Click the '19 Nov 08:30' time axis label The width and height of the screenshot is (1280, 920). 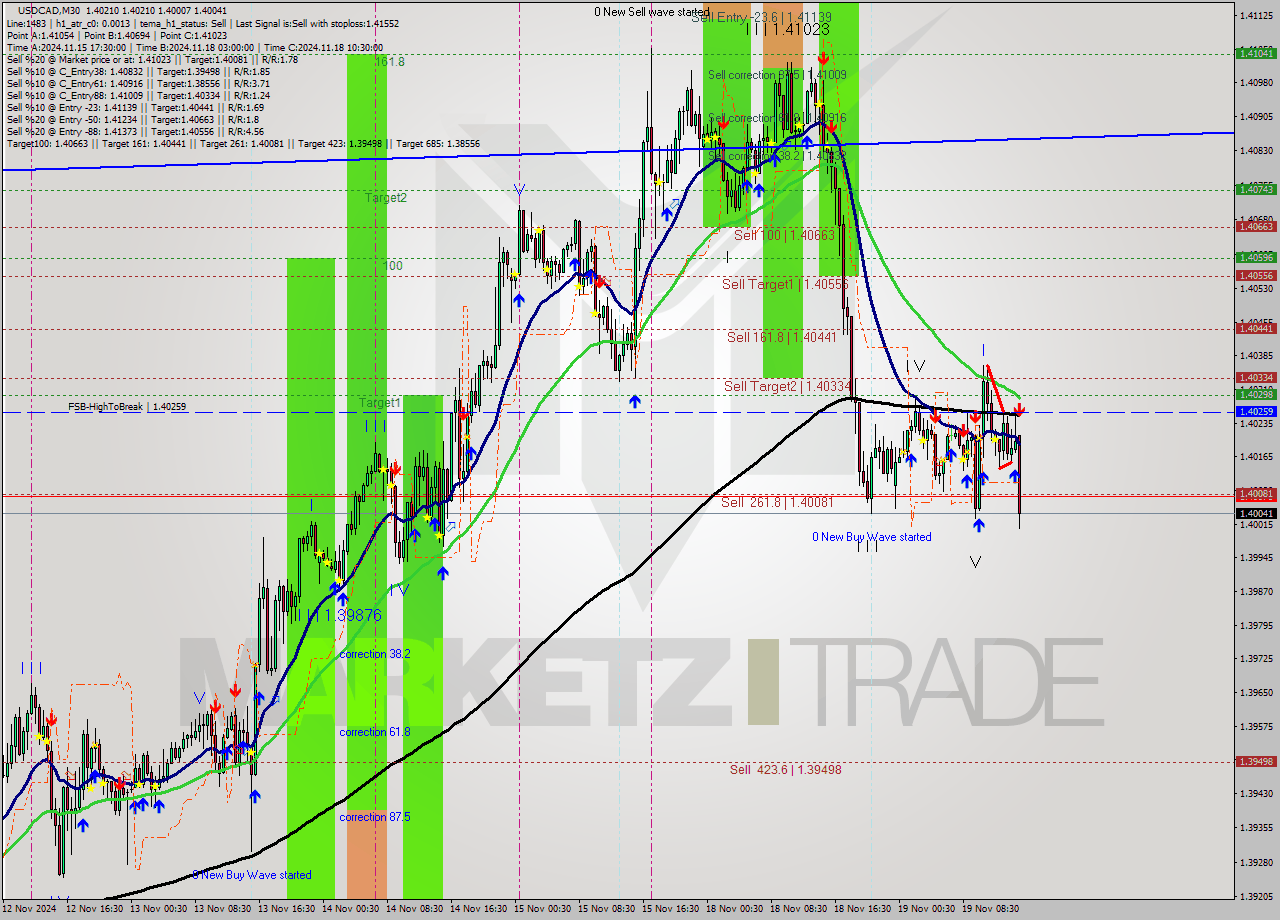click(989, 909)
